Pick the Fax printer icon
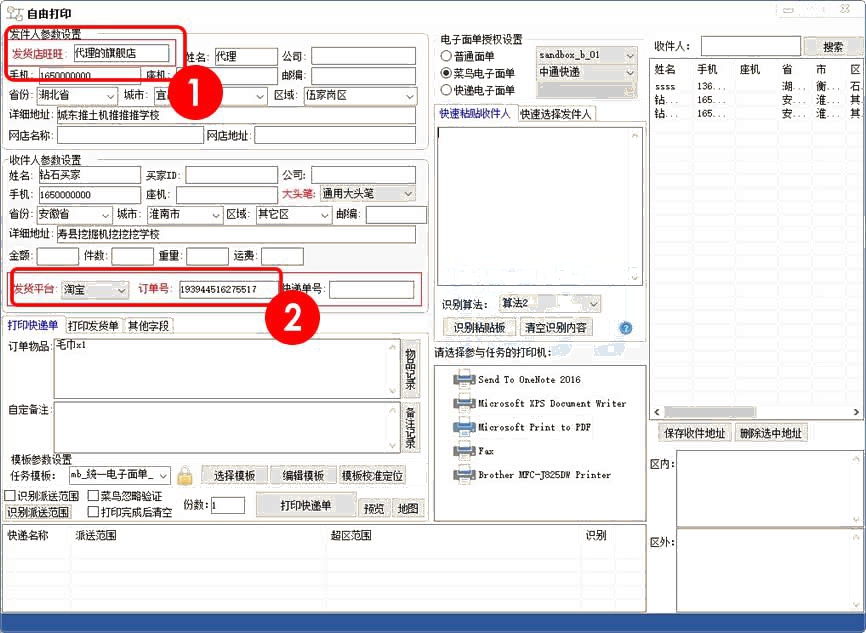This screenshot has height=633, width=866. [x=463, y=451]
